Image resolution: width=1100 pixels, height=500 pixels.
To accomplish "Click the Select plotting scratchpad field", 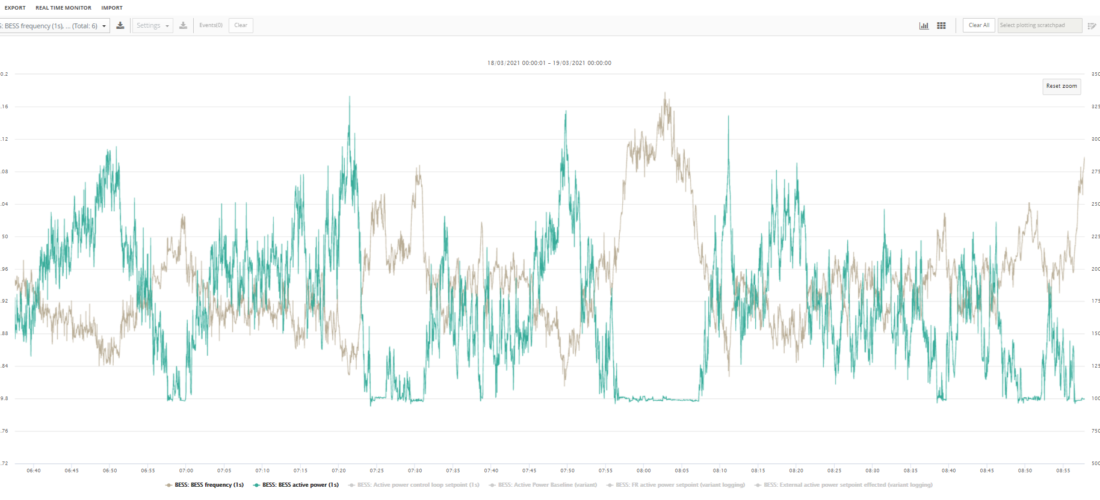I will [1040, 25].
